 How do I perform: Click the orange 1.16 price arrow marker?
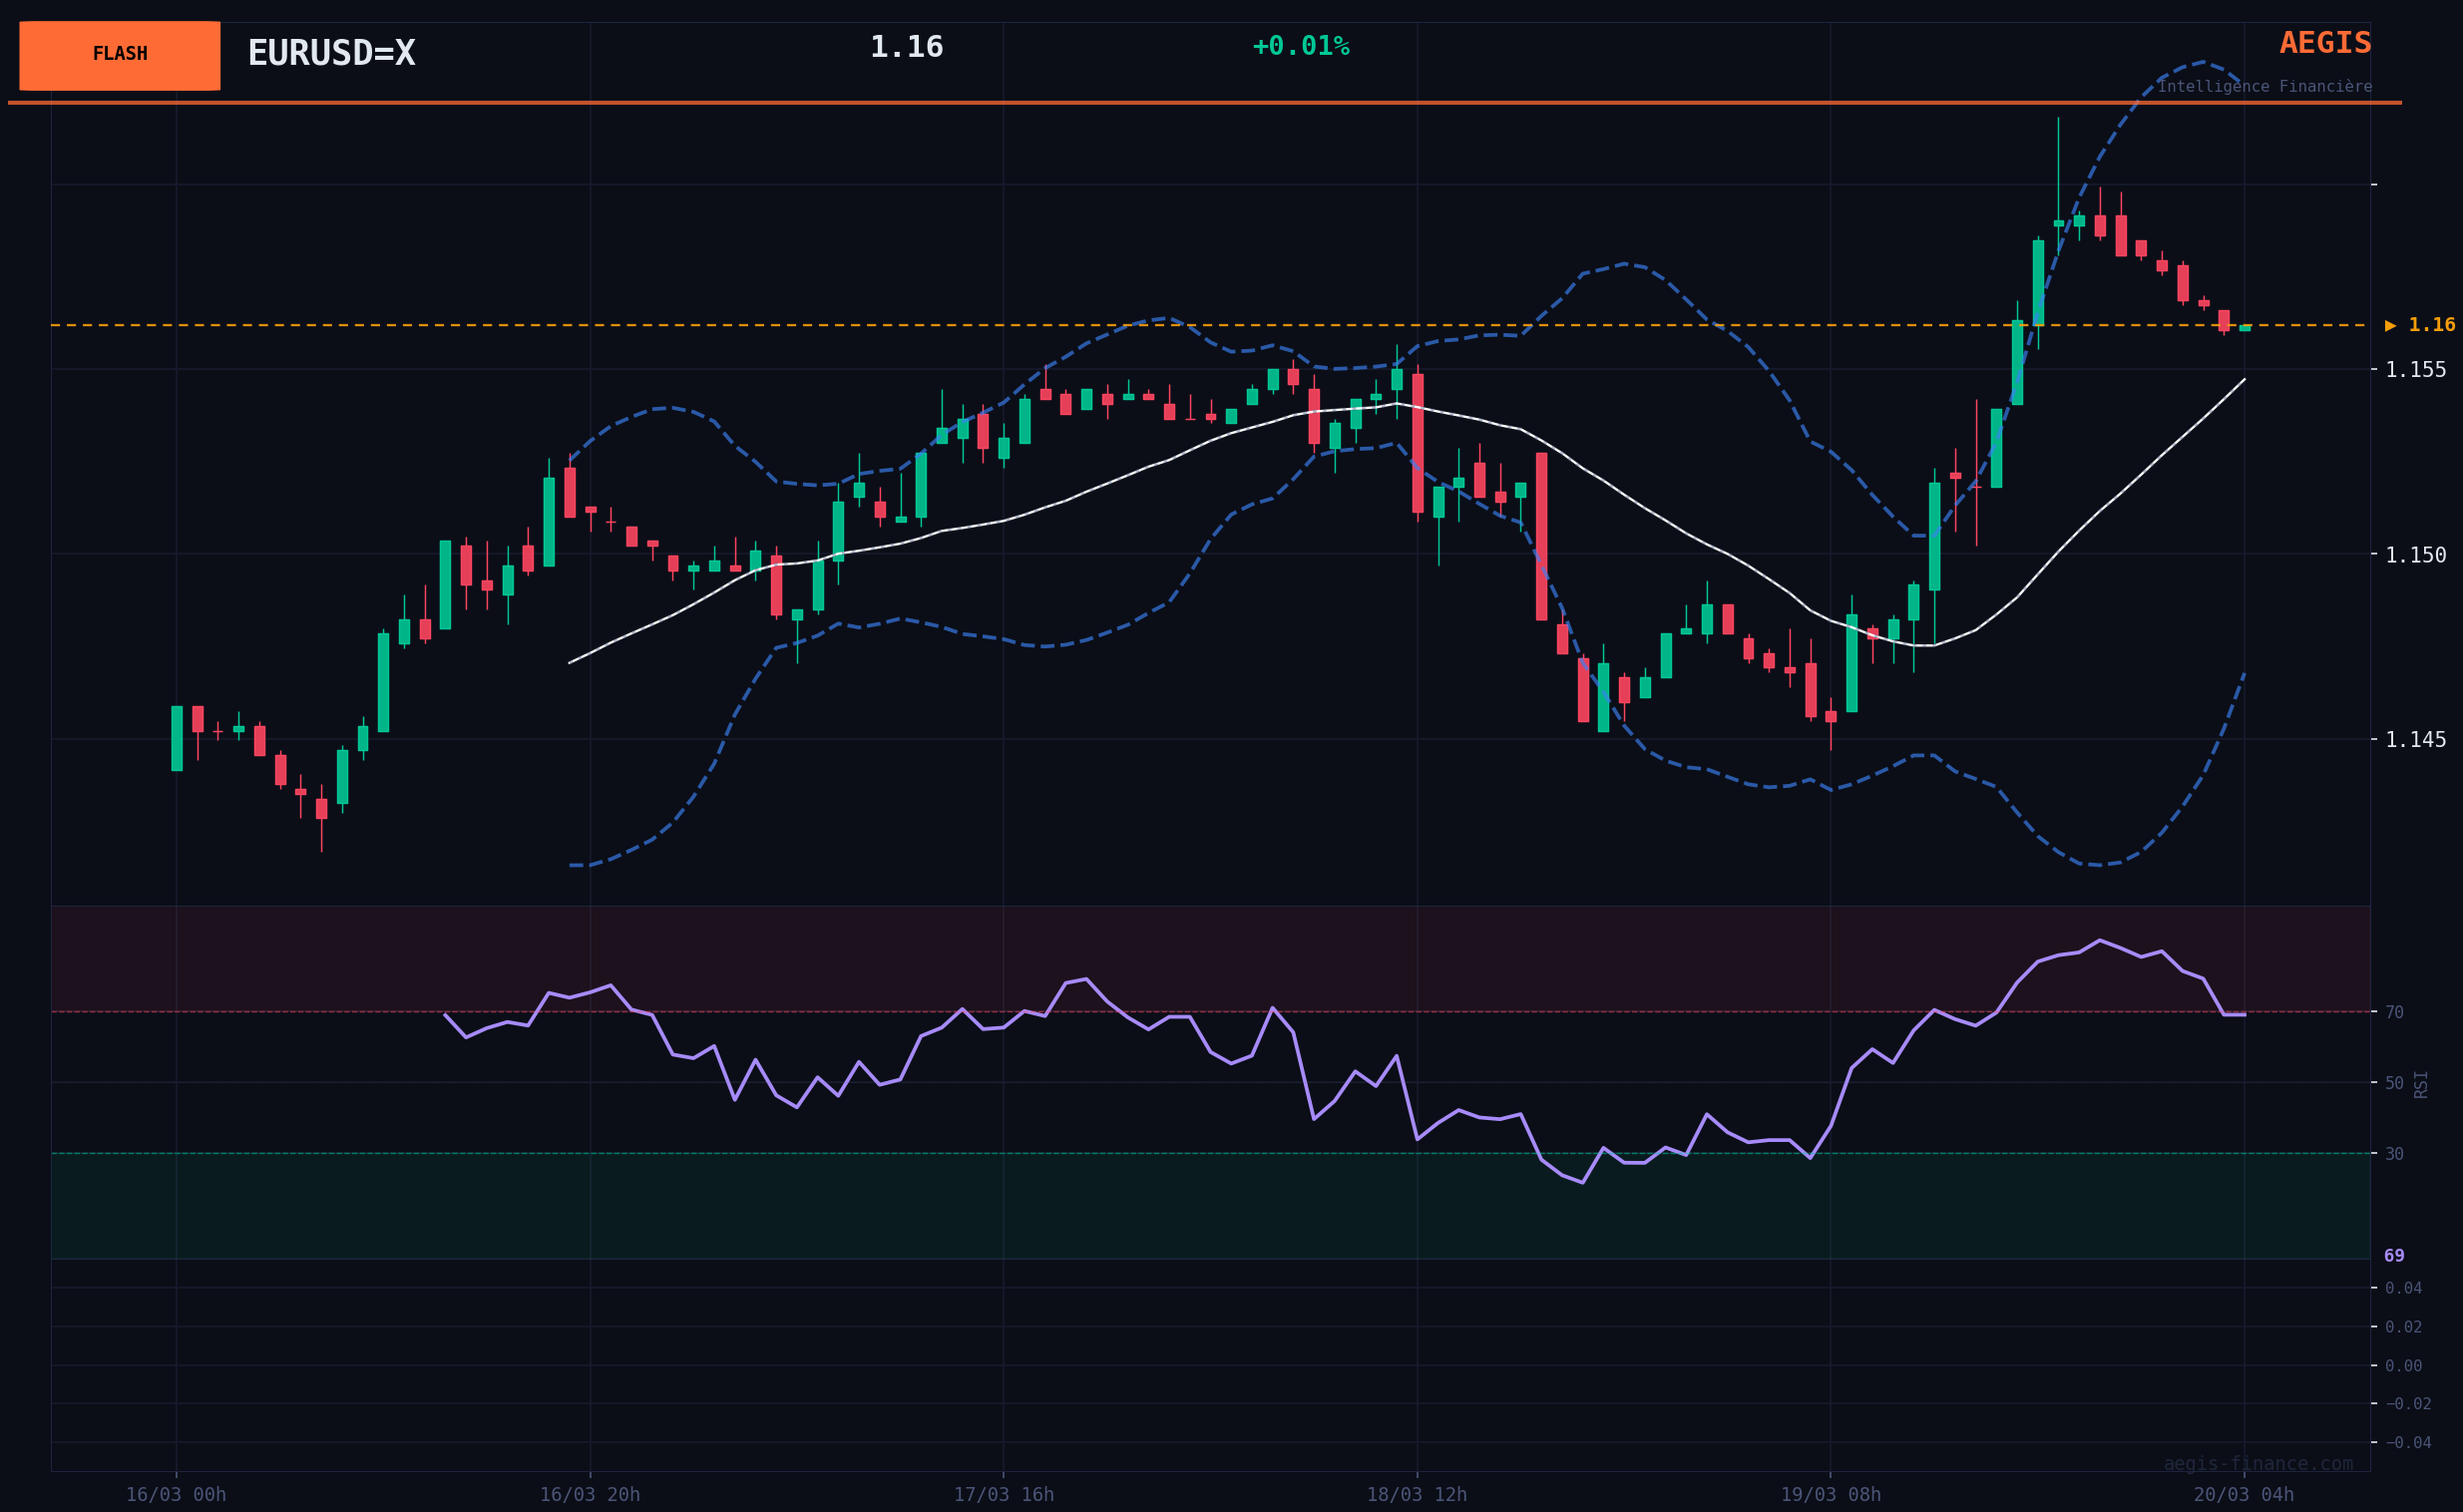point(2419,325)
